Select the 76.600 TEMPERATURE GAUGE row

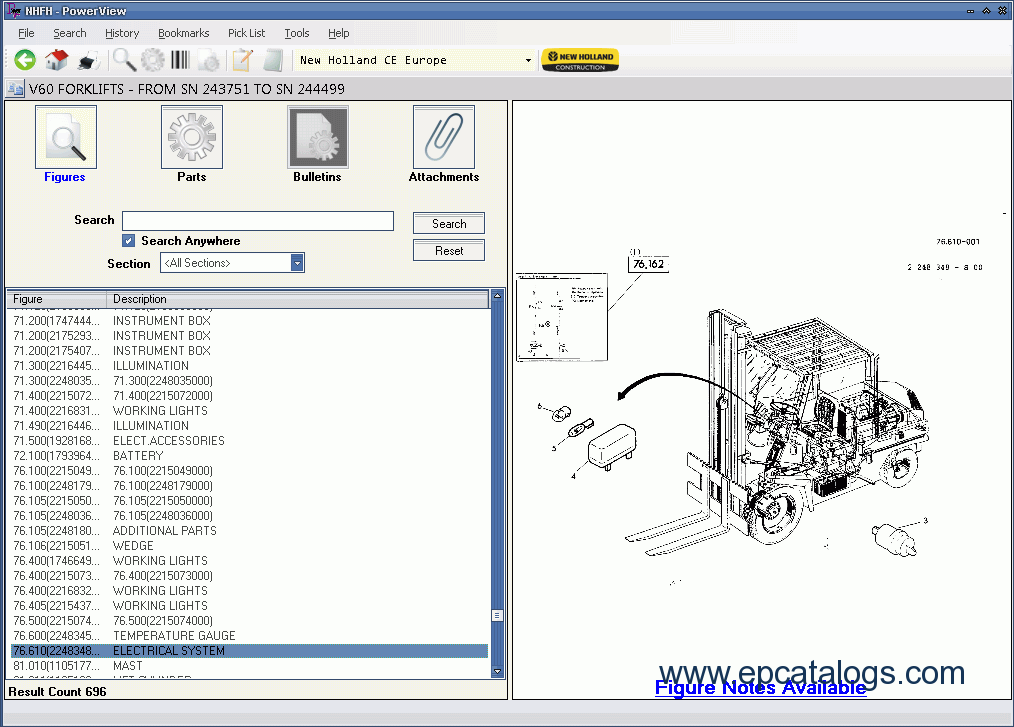[250, 636]
